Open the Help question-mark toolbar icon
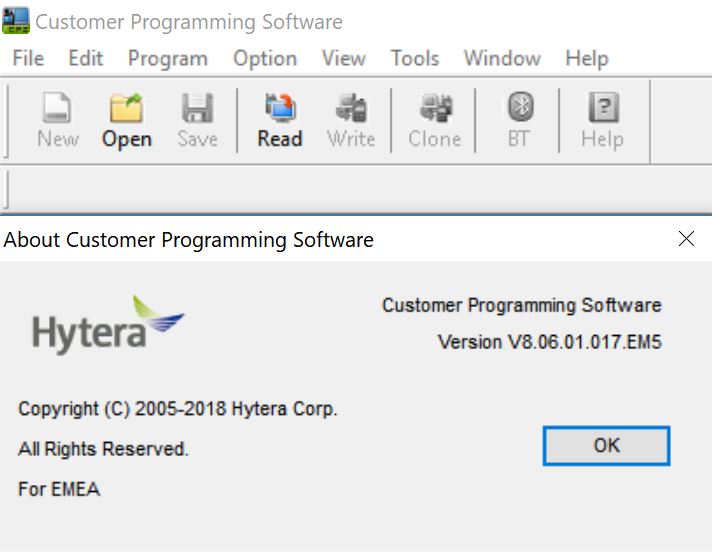Viewport: 712px width, 552px height. (x=603, y=120)
